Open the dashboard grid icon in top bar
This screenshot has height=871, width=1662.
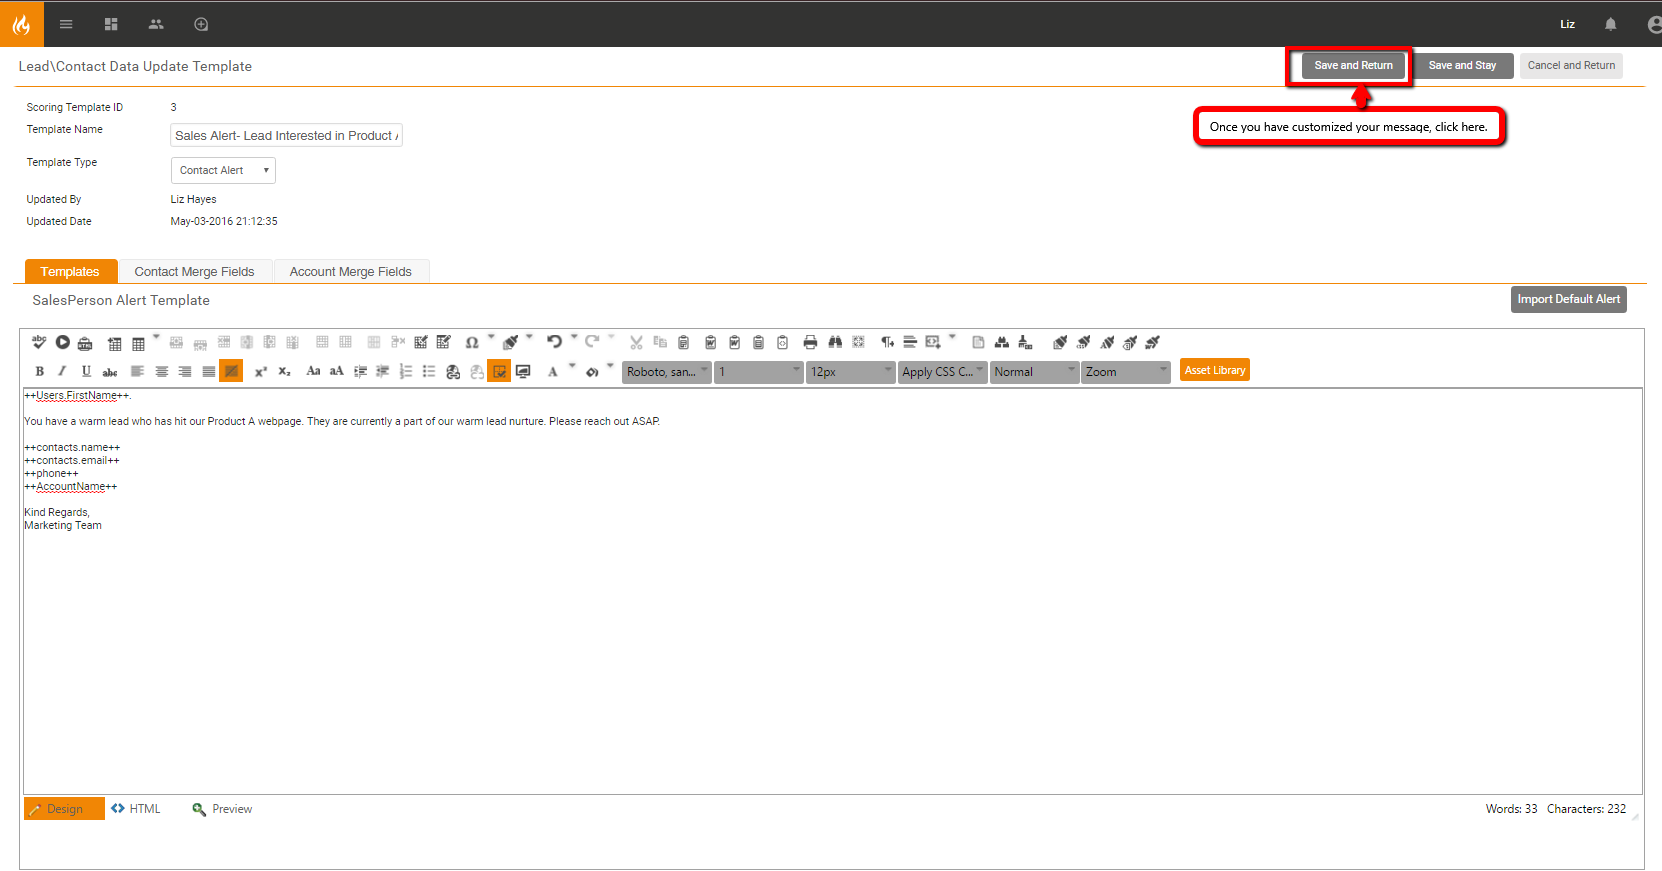tap(111, 24)
